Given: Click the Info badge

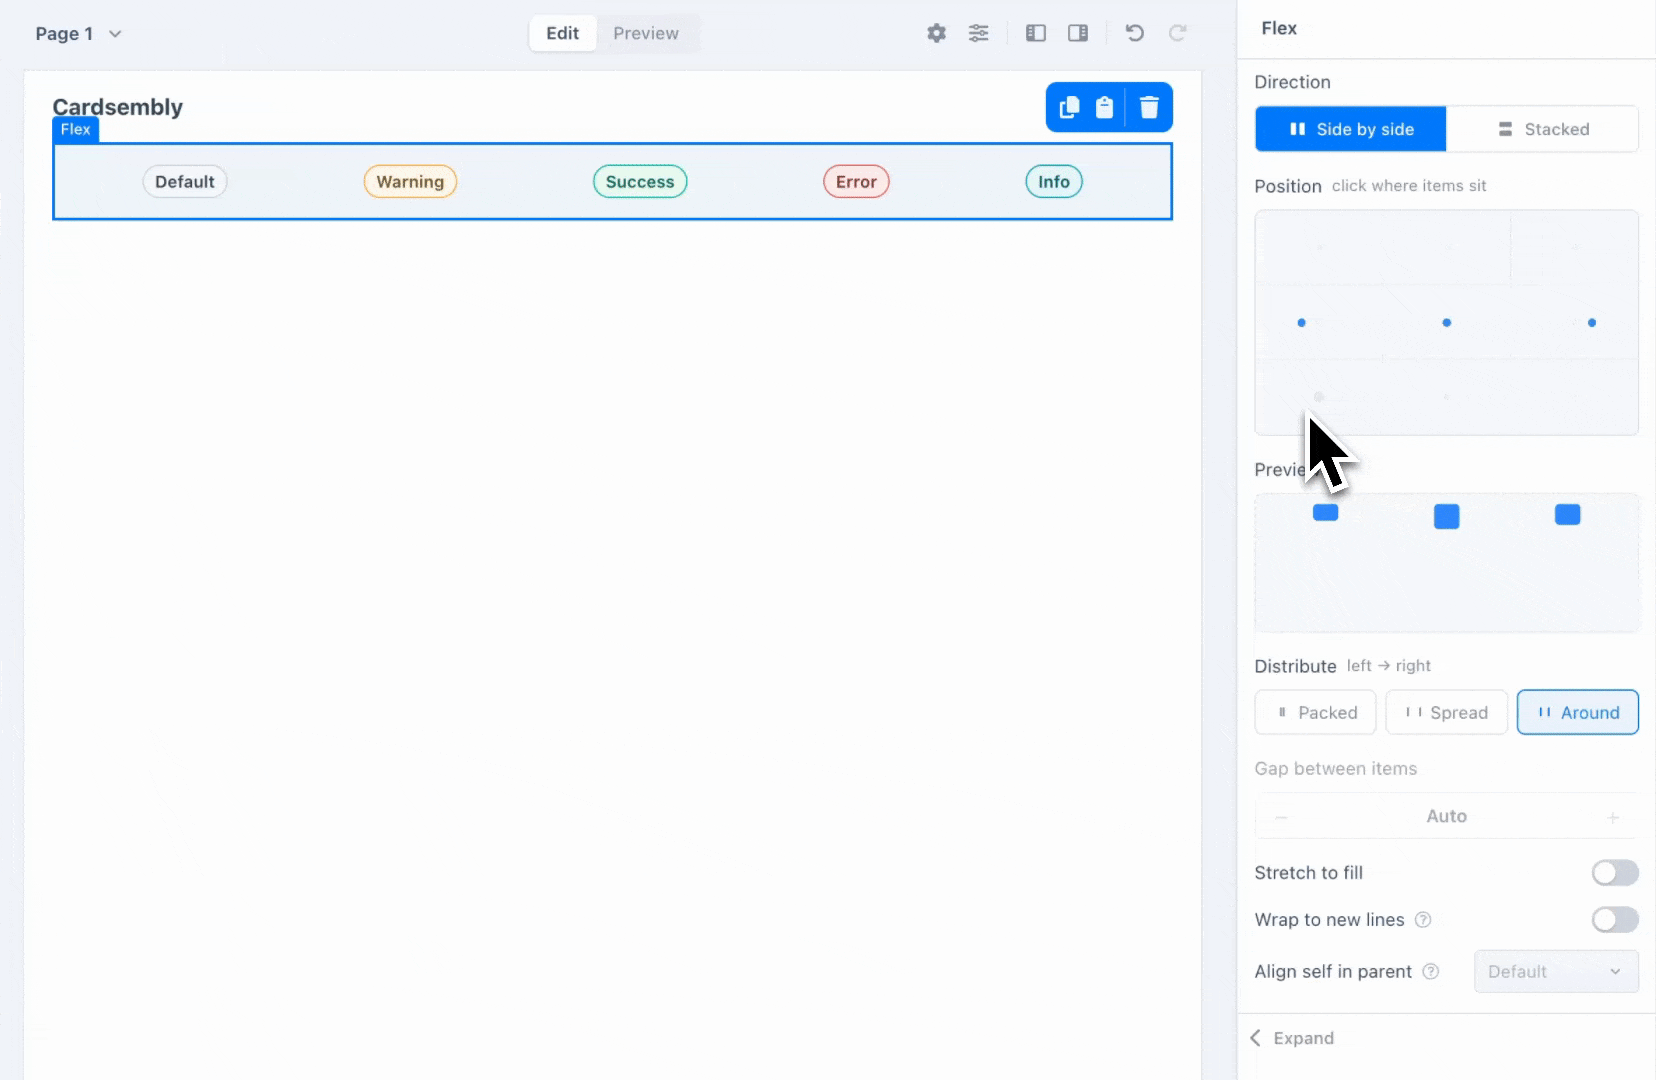Looking at the screenshot, I should coord(1054,182).
